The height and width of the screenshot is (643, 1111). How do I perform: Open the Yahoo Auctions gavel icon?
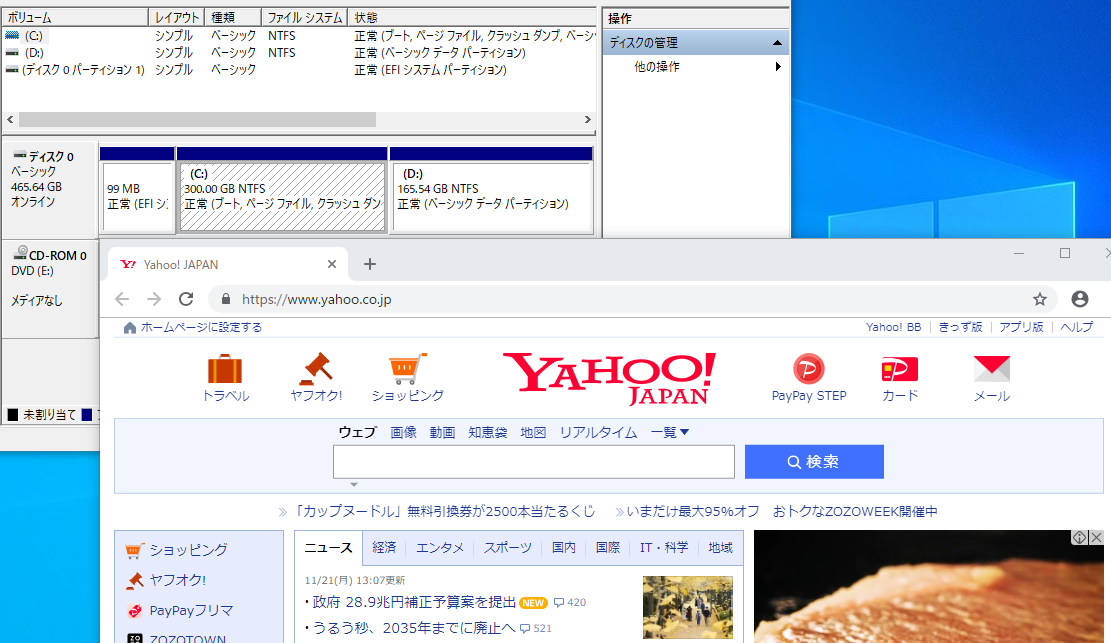pyautogui.click(x=316, y=369)
